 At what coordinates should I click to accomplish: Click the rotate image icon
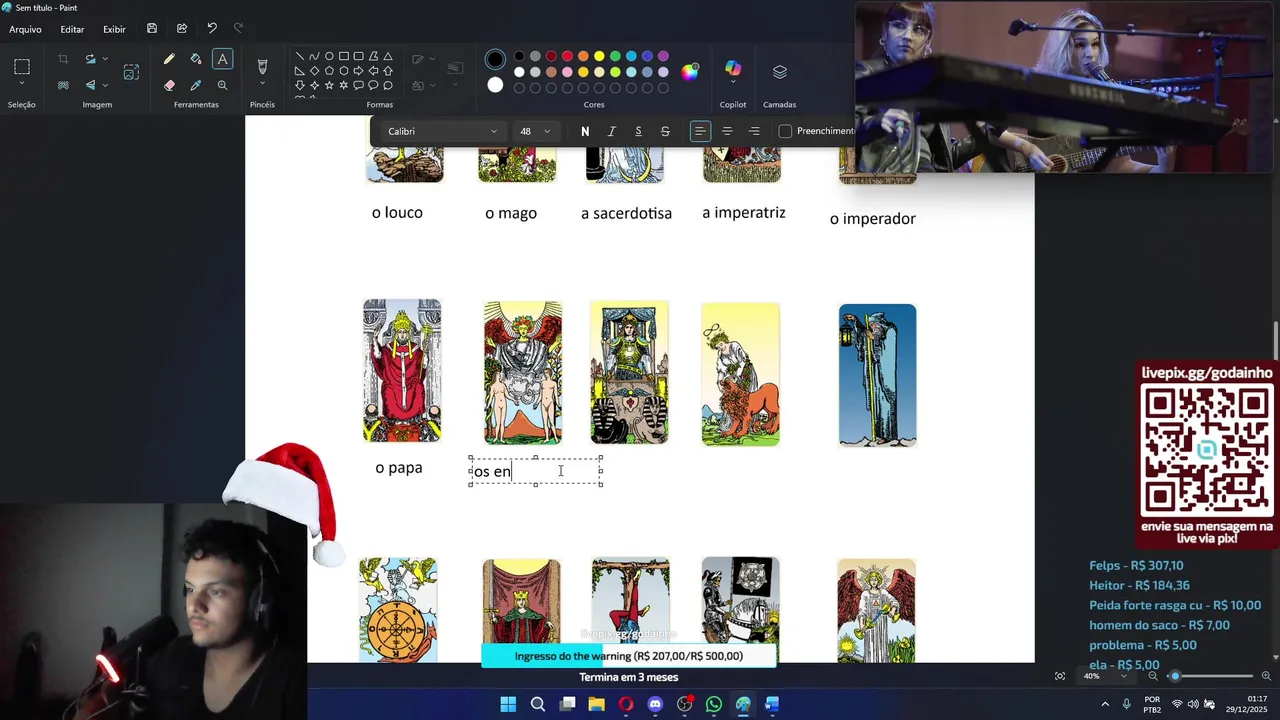coord(90,59)
